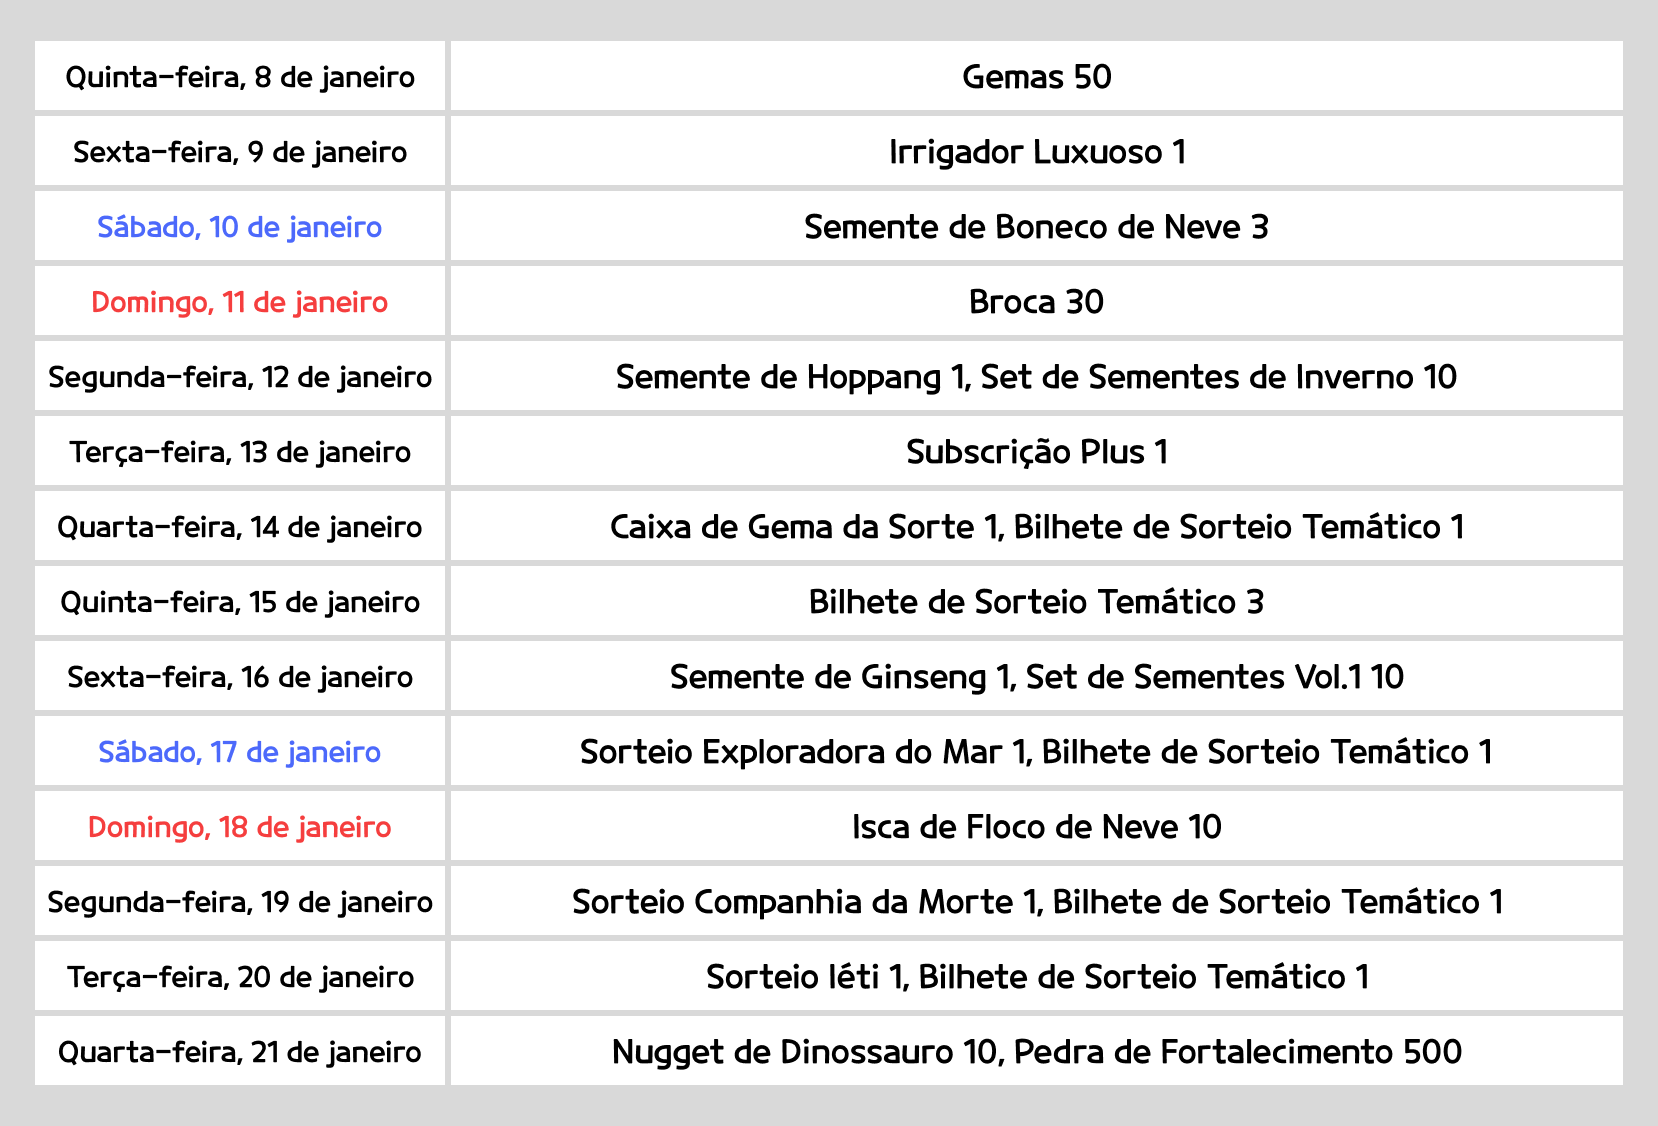Viewport: 1658px width, 1126px height.
Task: Click Quarta-feira, 14 de janeiro date
Action: 240,527
